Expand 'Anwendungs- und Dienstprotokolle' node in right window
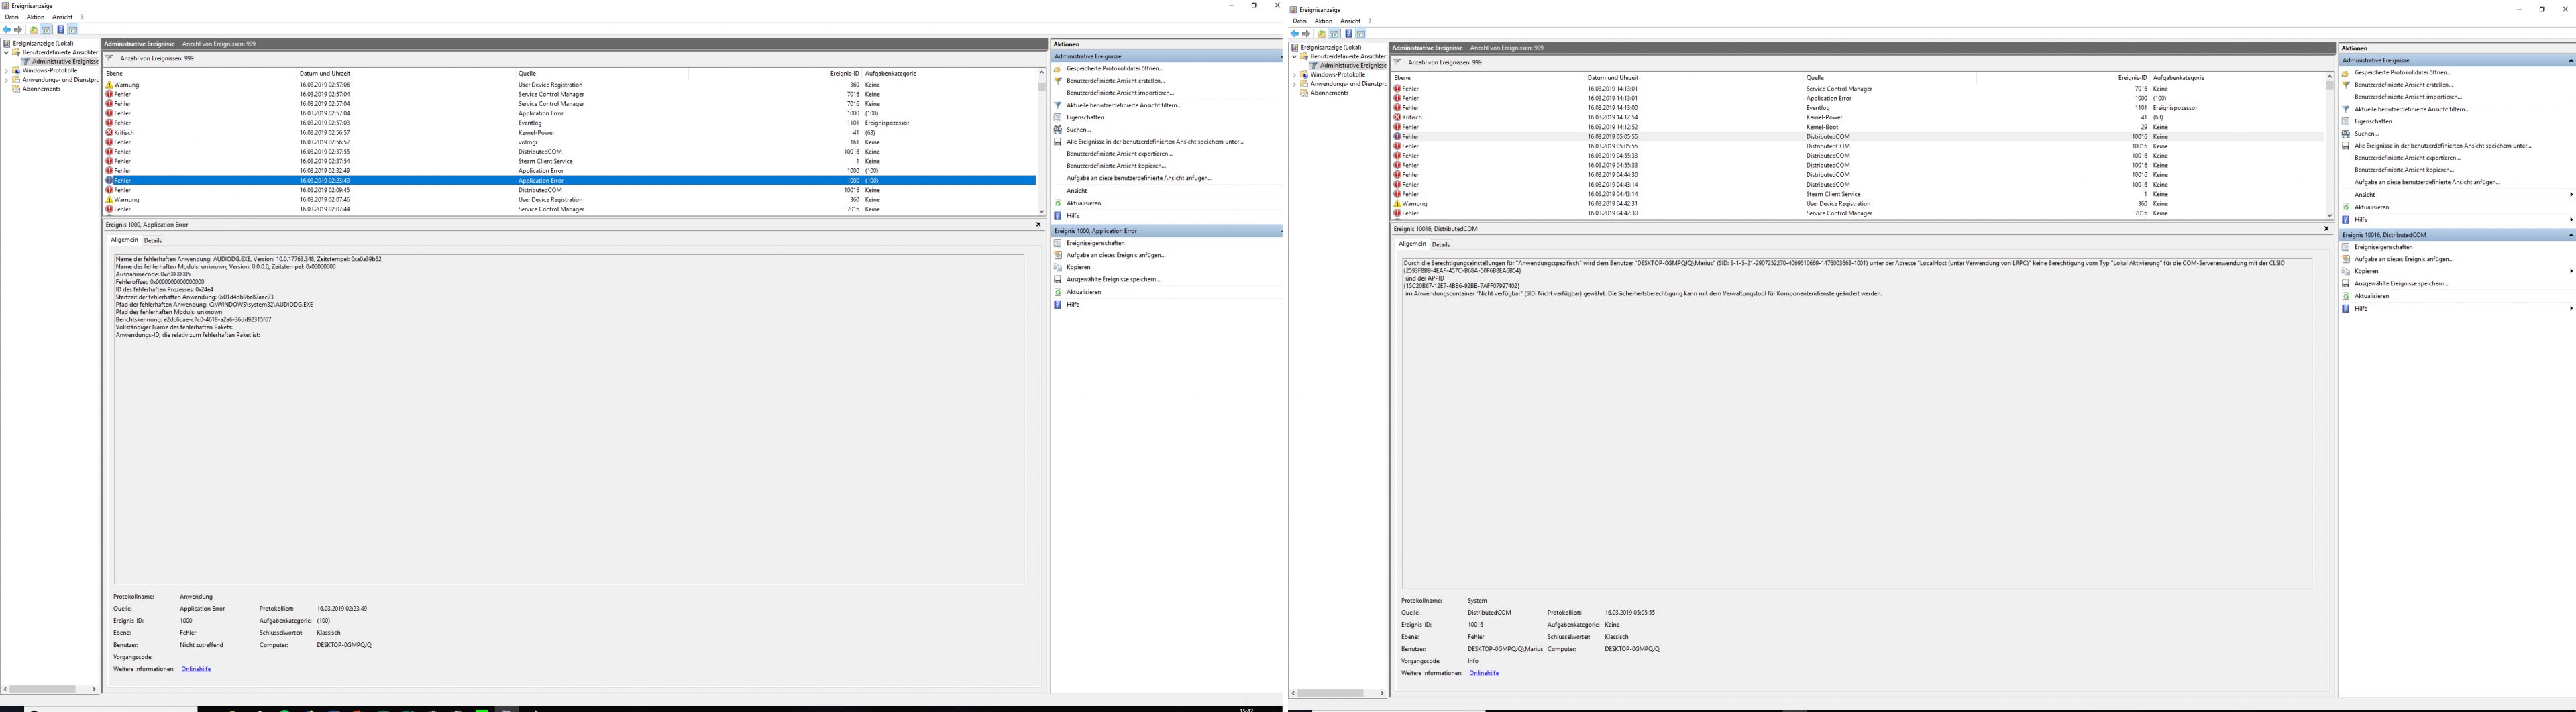2576x712 pixels. point(1294,84)
